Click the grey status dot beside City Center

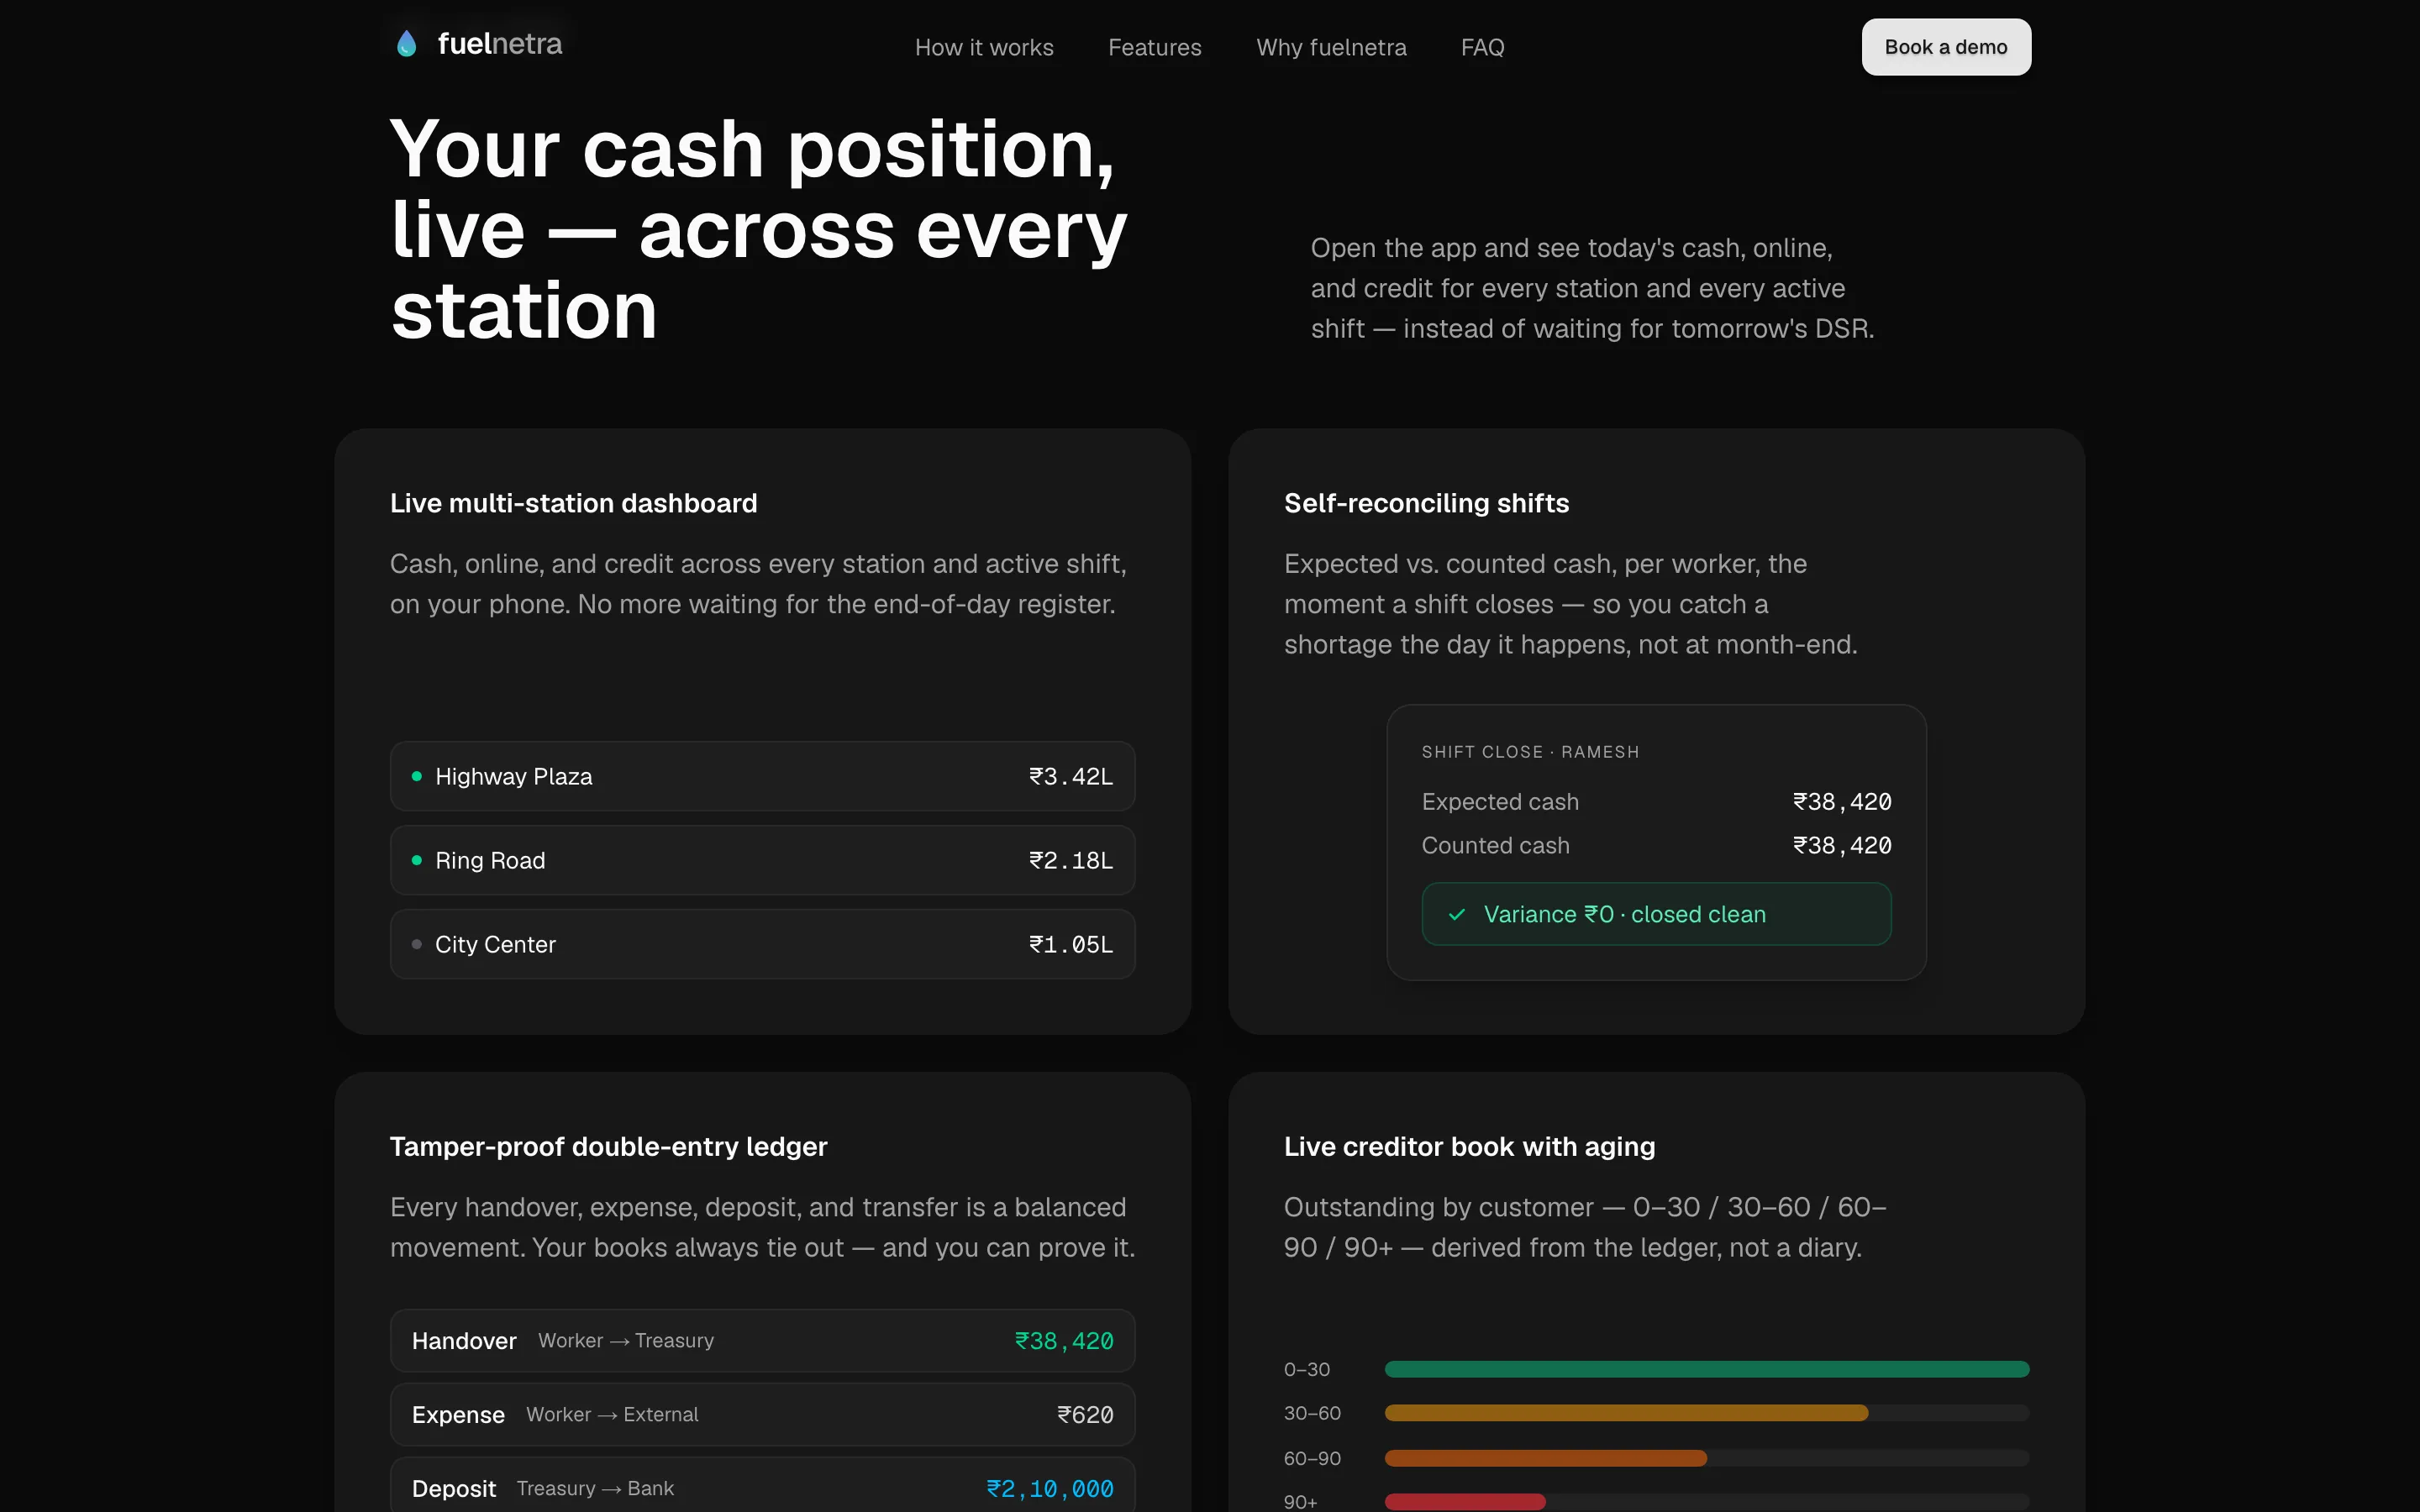[417, 944]
